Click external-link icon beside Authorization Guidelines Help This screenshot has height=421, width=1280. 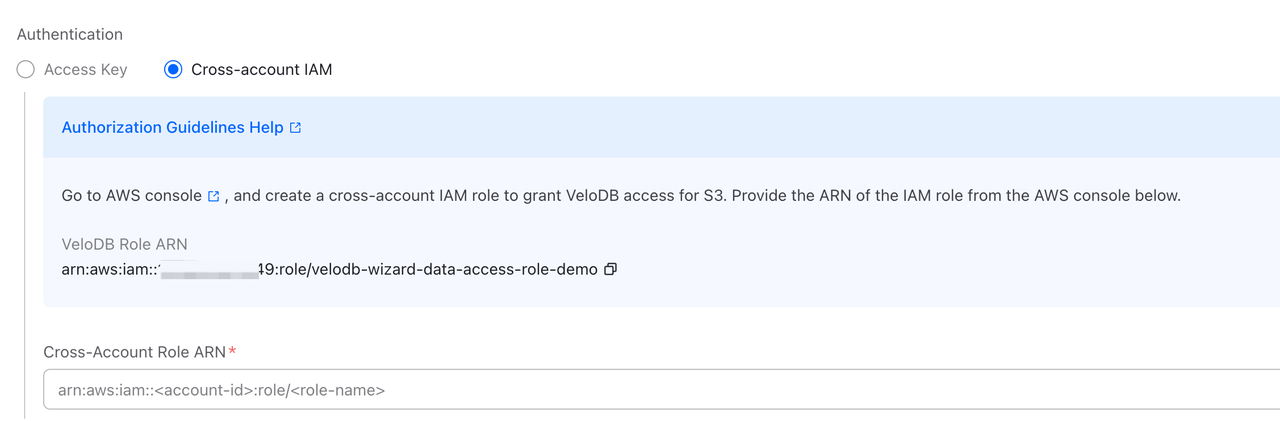click(x=295, y=128)
